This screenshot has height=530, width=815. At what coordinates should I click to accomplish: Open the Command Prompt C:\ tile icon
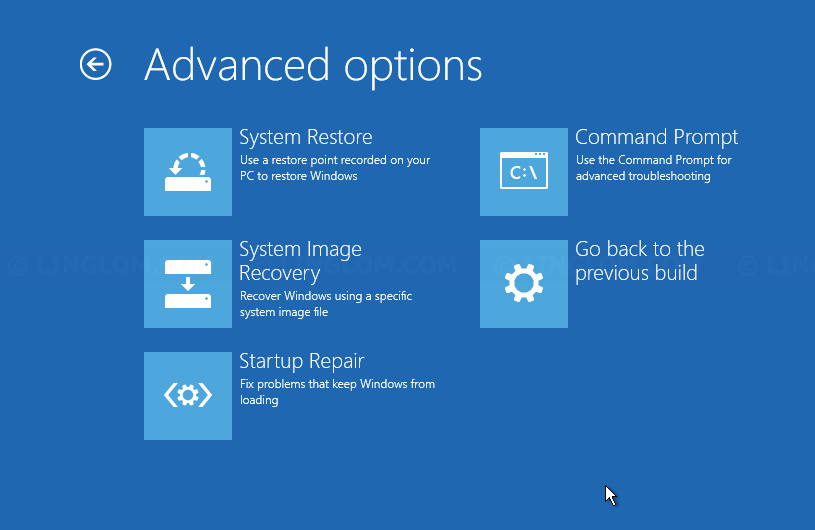[x=524, y=172]
